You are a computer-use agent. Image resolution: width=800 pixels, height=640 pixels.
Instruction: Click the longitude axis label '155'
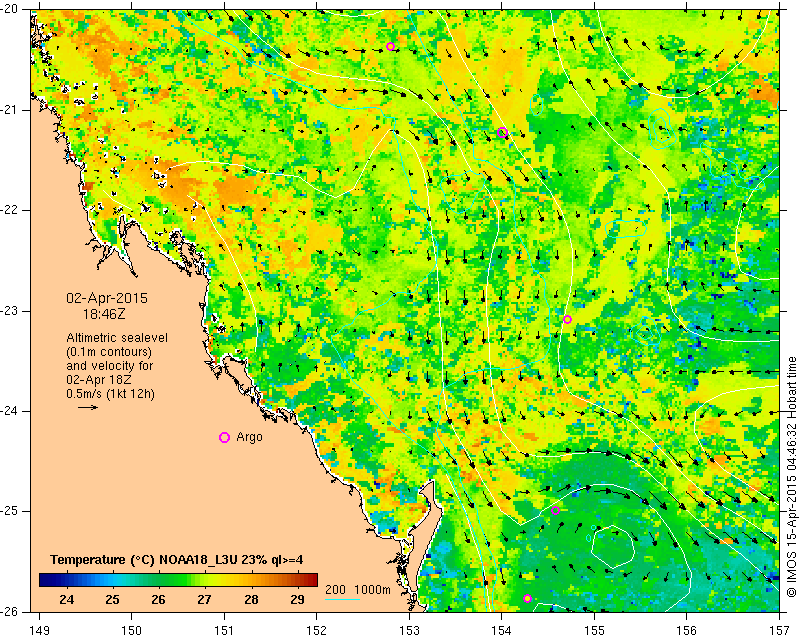point(594,631)
